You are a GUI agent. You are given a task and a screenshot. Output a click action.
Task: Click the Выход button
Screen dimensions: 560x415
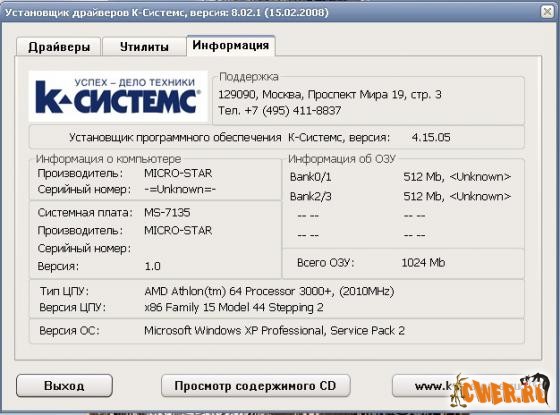click(64, 386)
